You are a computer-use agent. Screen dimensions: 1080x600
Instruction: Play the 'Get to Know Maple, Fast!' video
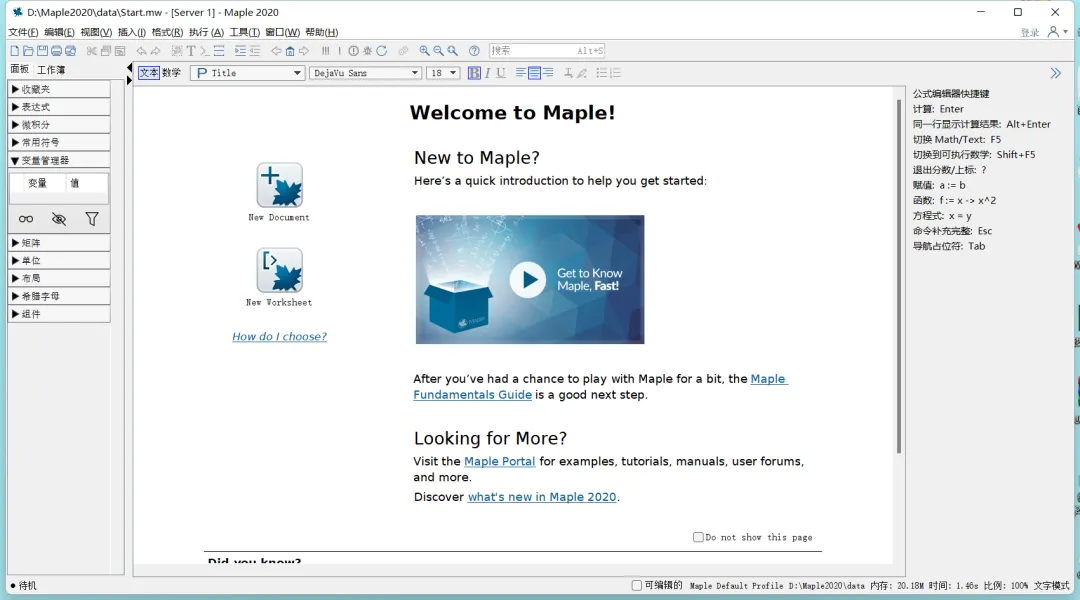(528, 280)
